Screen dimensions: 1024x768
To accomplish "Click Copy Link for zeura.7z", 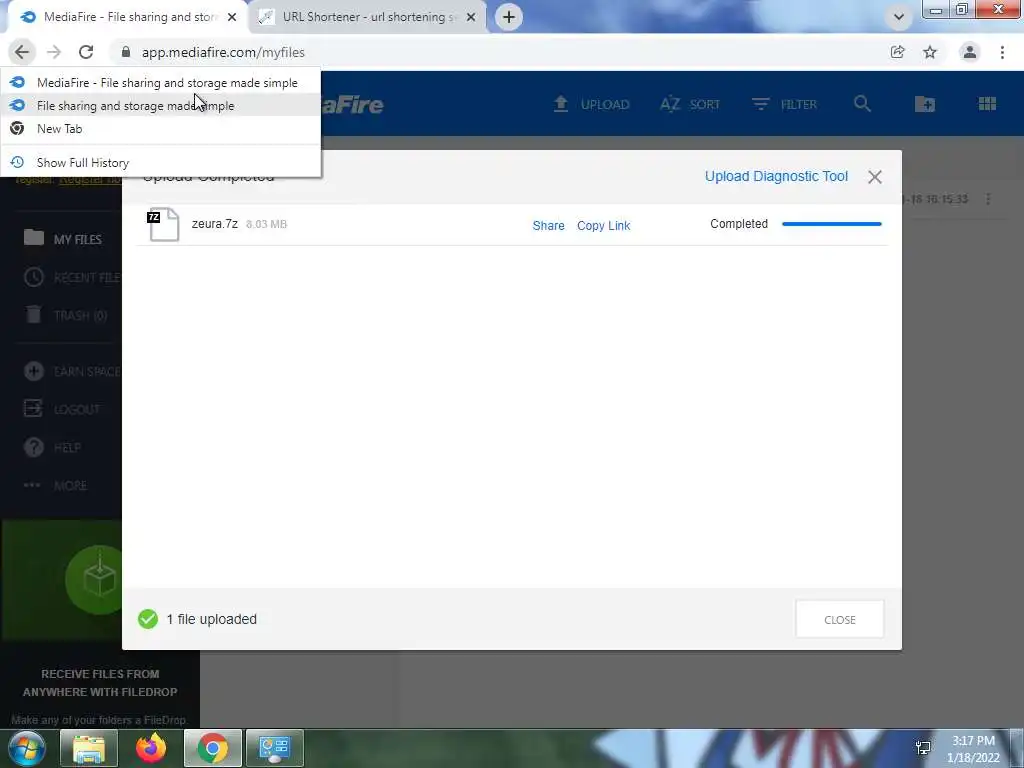I will click(603, 225).
